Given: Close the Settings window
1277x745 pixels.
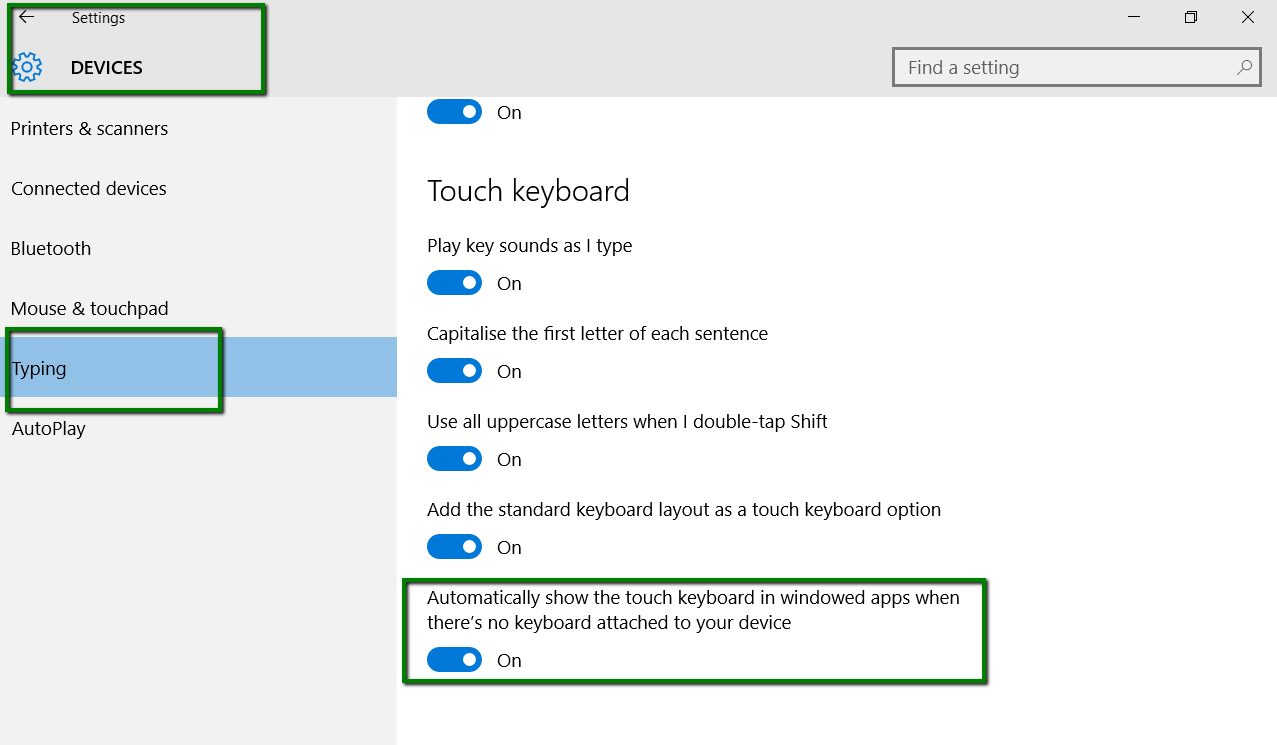Looking at the screenshot, I should [1247, 17].
